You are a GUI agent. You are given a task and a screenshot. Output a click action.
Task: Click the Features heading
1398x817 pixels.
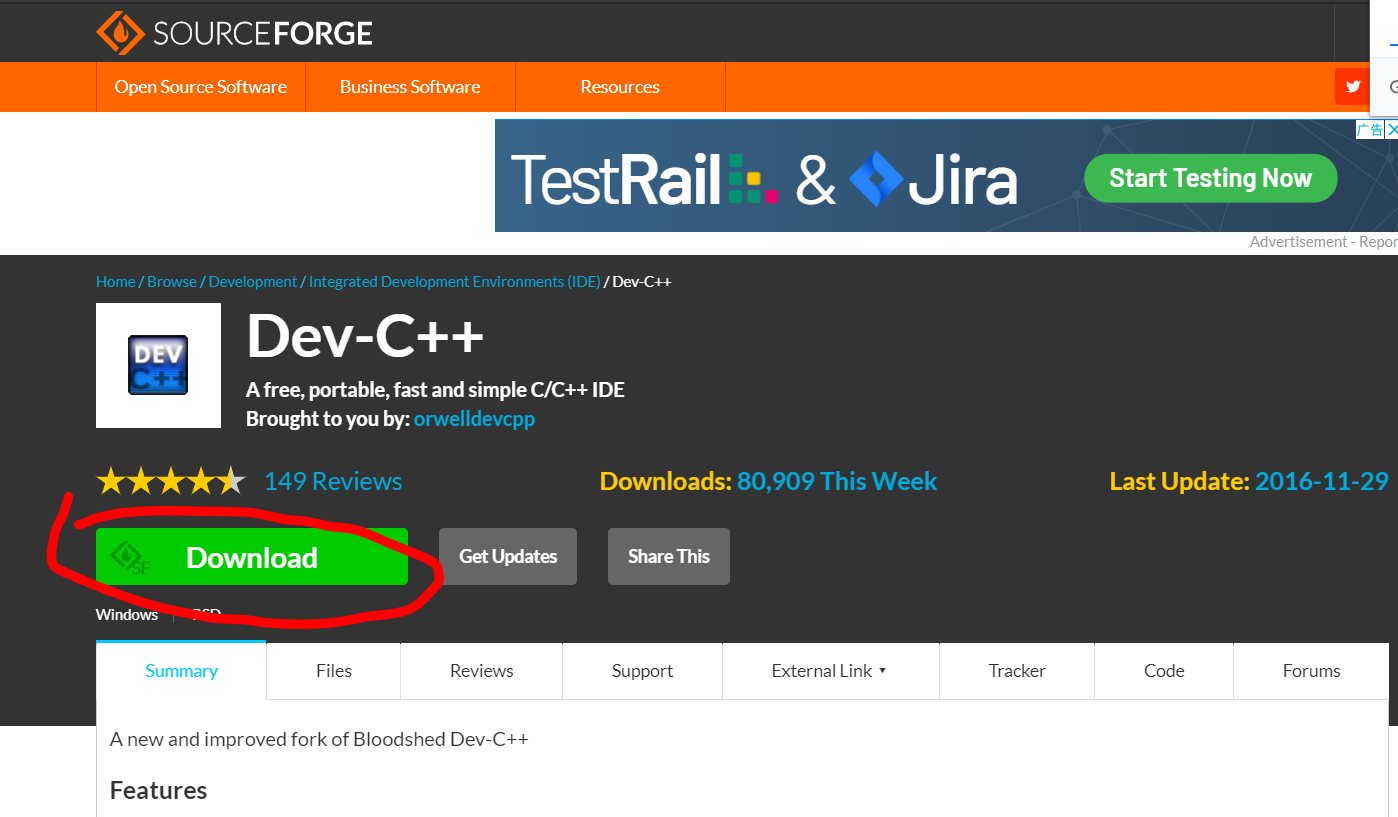158,790
